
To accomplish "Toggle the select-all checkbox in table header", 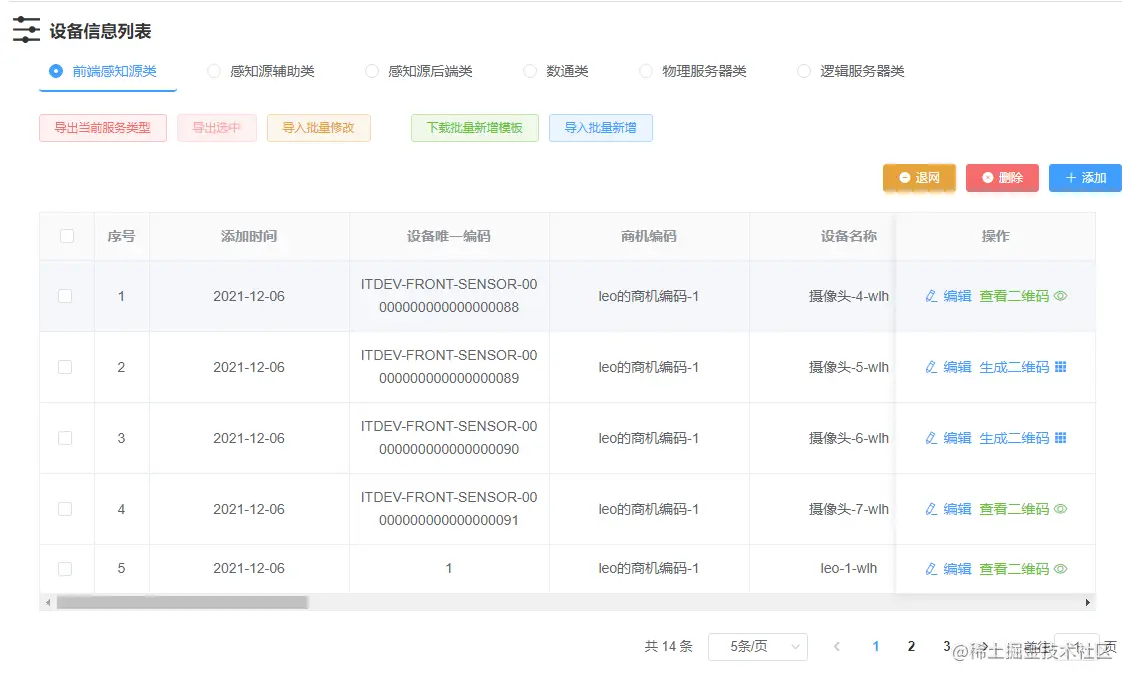I will click(67, 236).
